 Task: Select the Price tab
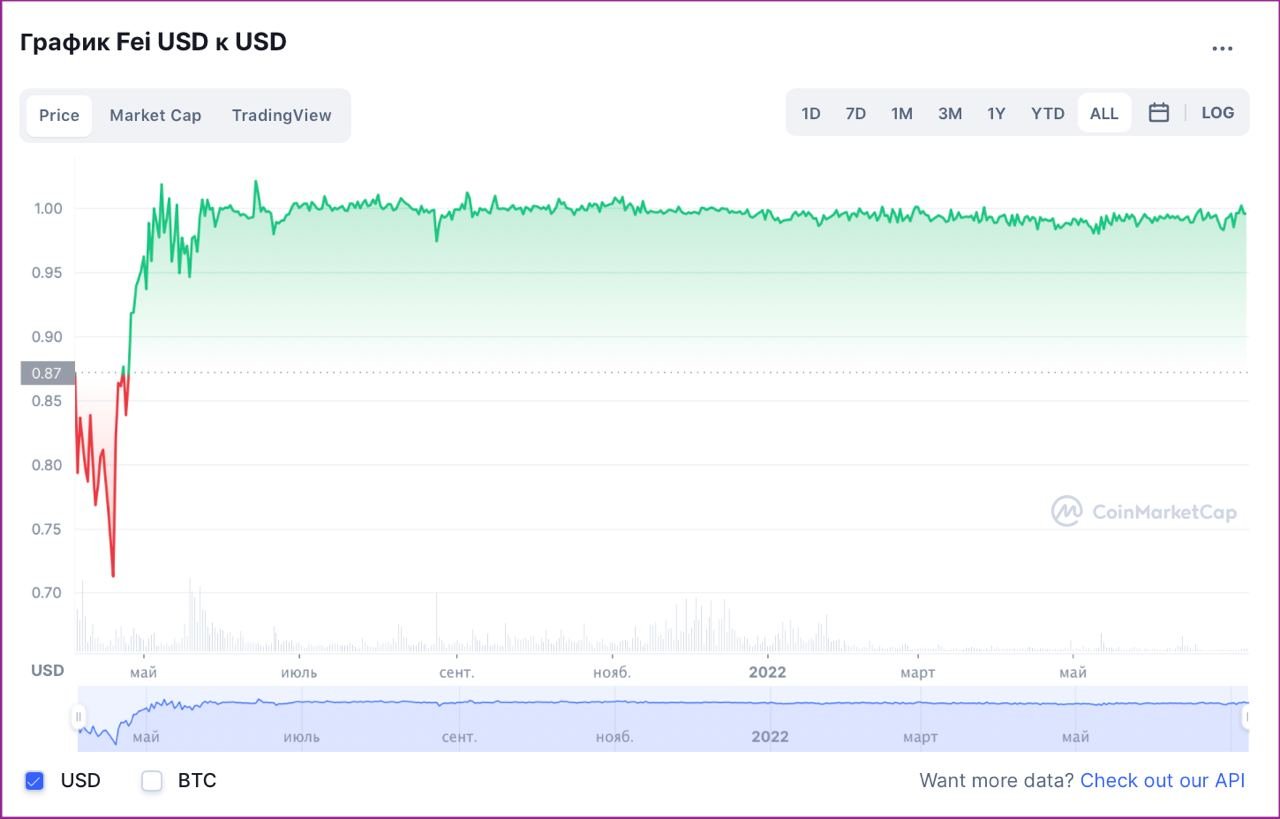coord(59,116)
